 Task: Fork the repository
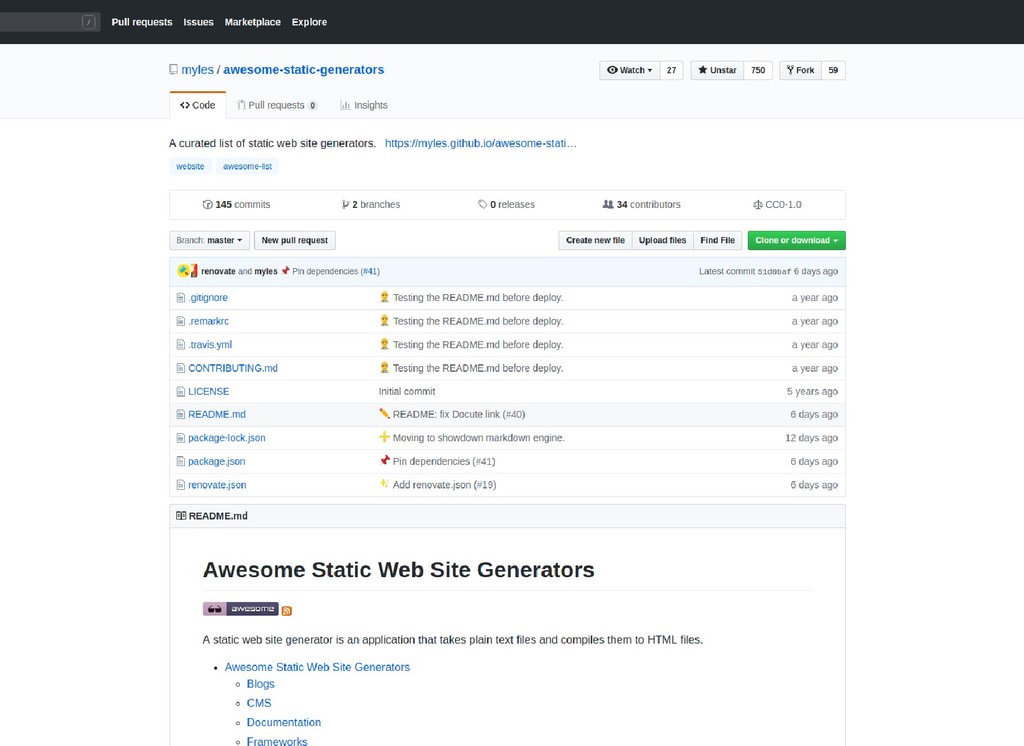[800, 71]
